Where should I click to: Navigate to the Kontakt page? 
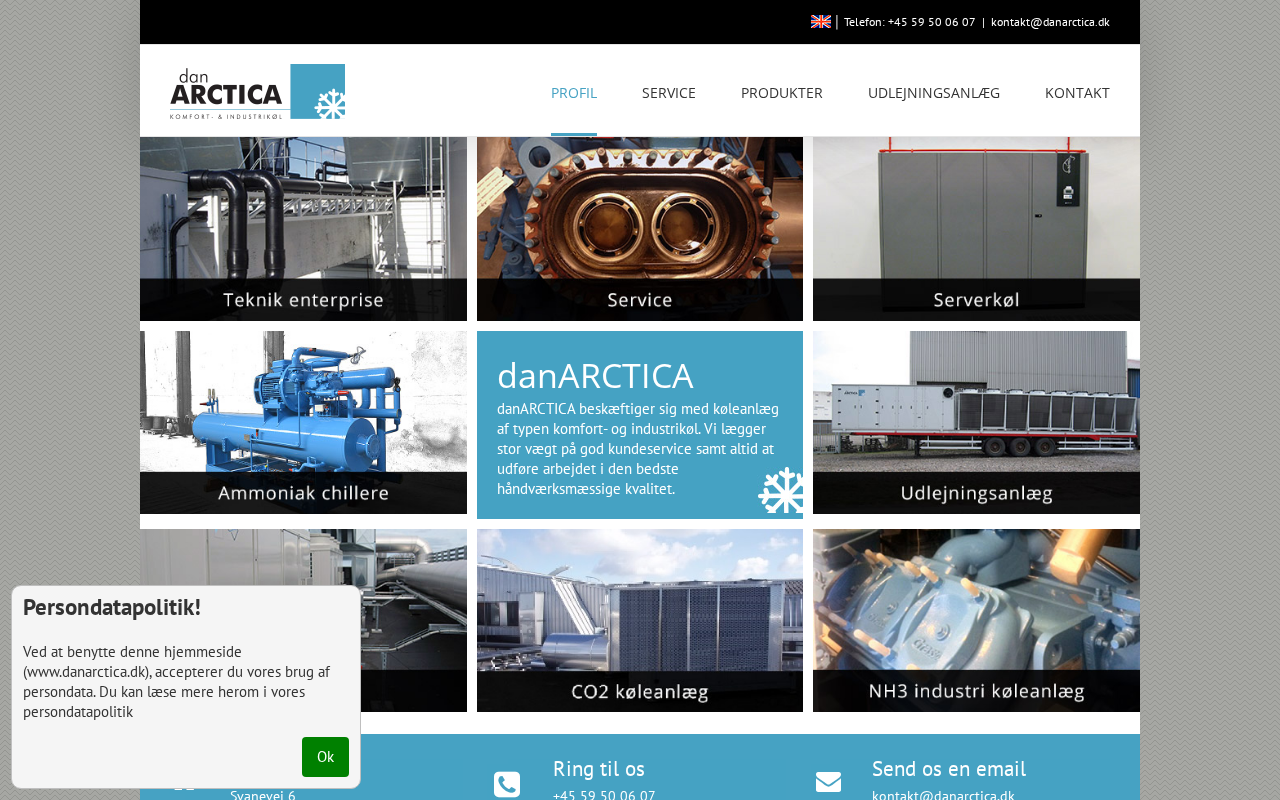click(x=1077, y=93)
